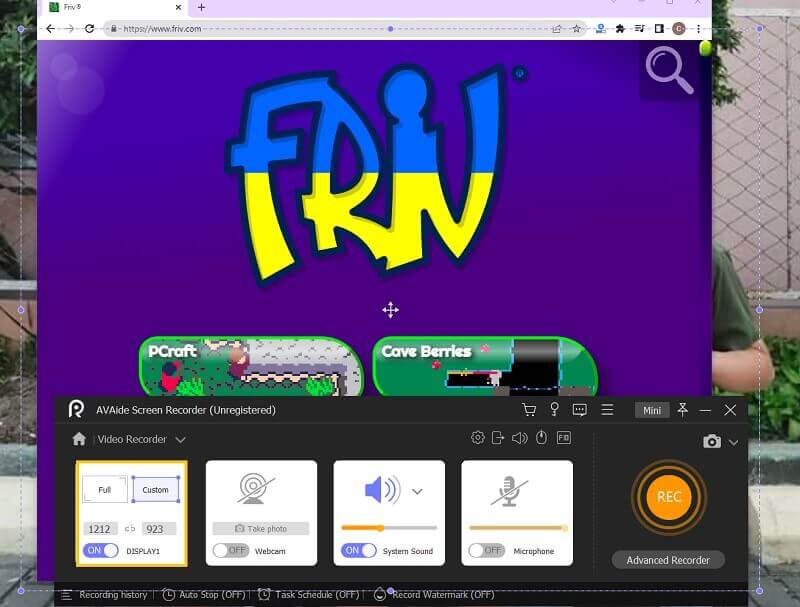Toggle the DISPLAY1 ON switch

click(101, 550)
